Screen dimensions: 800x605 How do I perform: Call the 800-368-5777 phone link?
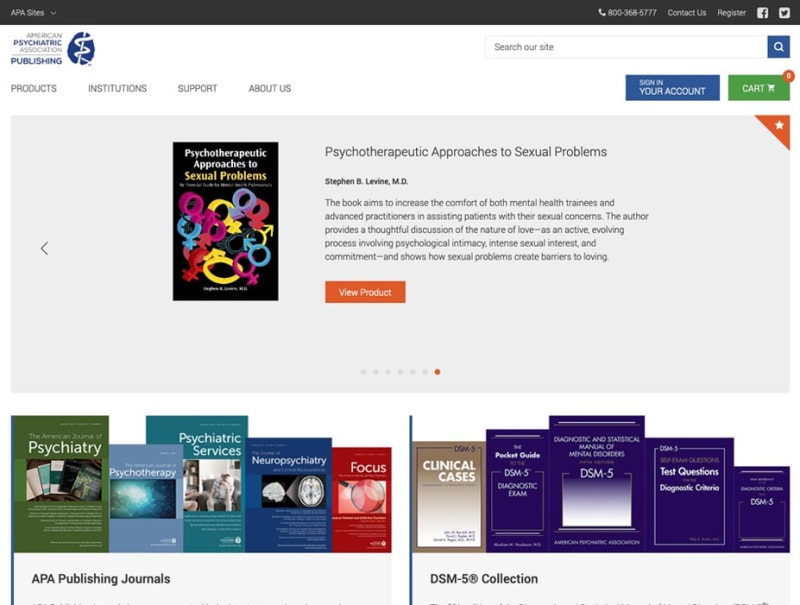point(628,13)
